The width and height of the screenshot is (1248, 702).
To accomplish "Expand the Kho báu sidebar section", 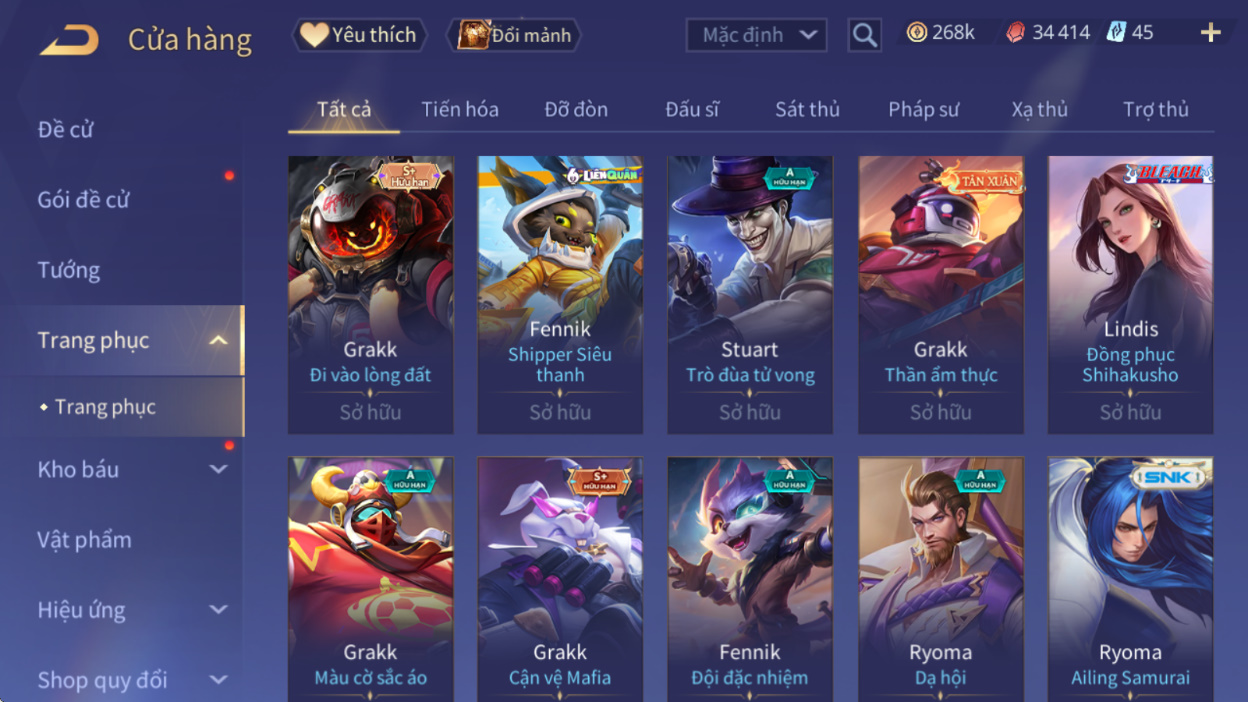I will point(218,470).
